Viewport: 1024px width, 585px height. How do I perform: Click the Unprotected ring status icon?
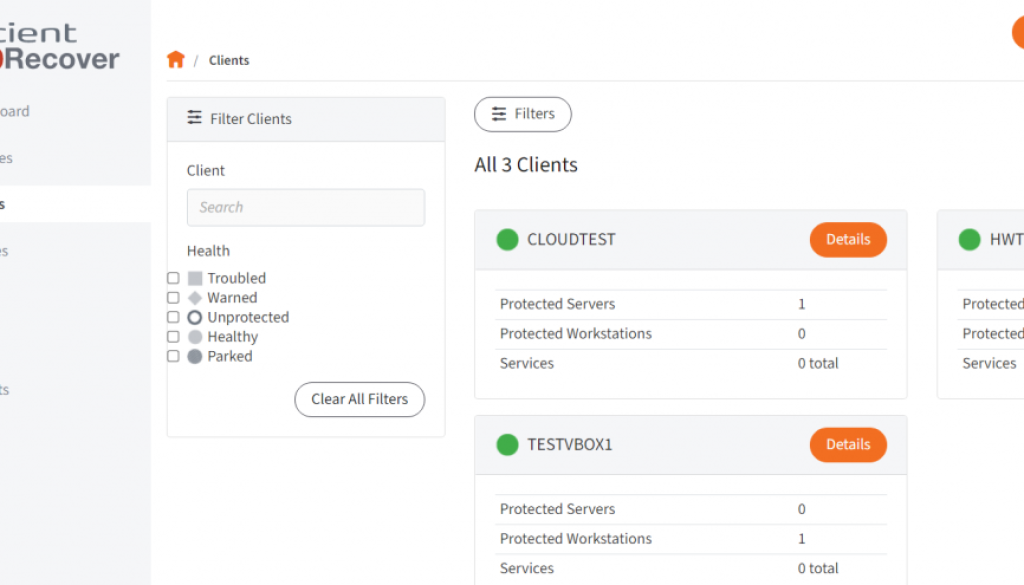point(195,317)
